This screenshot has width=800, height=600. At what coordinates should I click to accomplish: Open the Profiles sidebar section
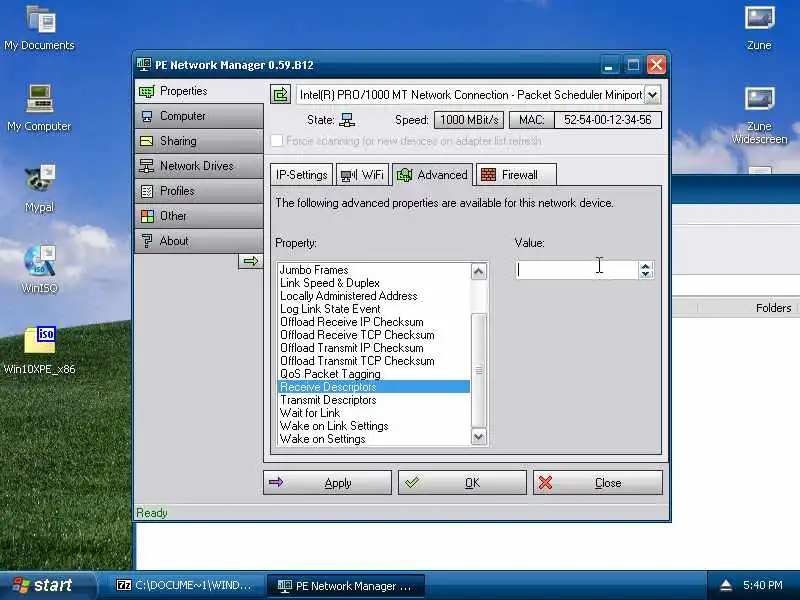point(199,191)
